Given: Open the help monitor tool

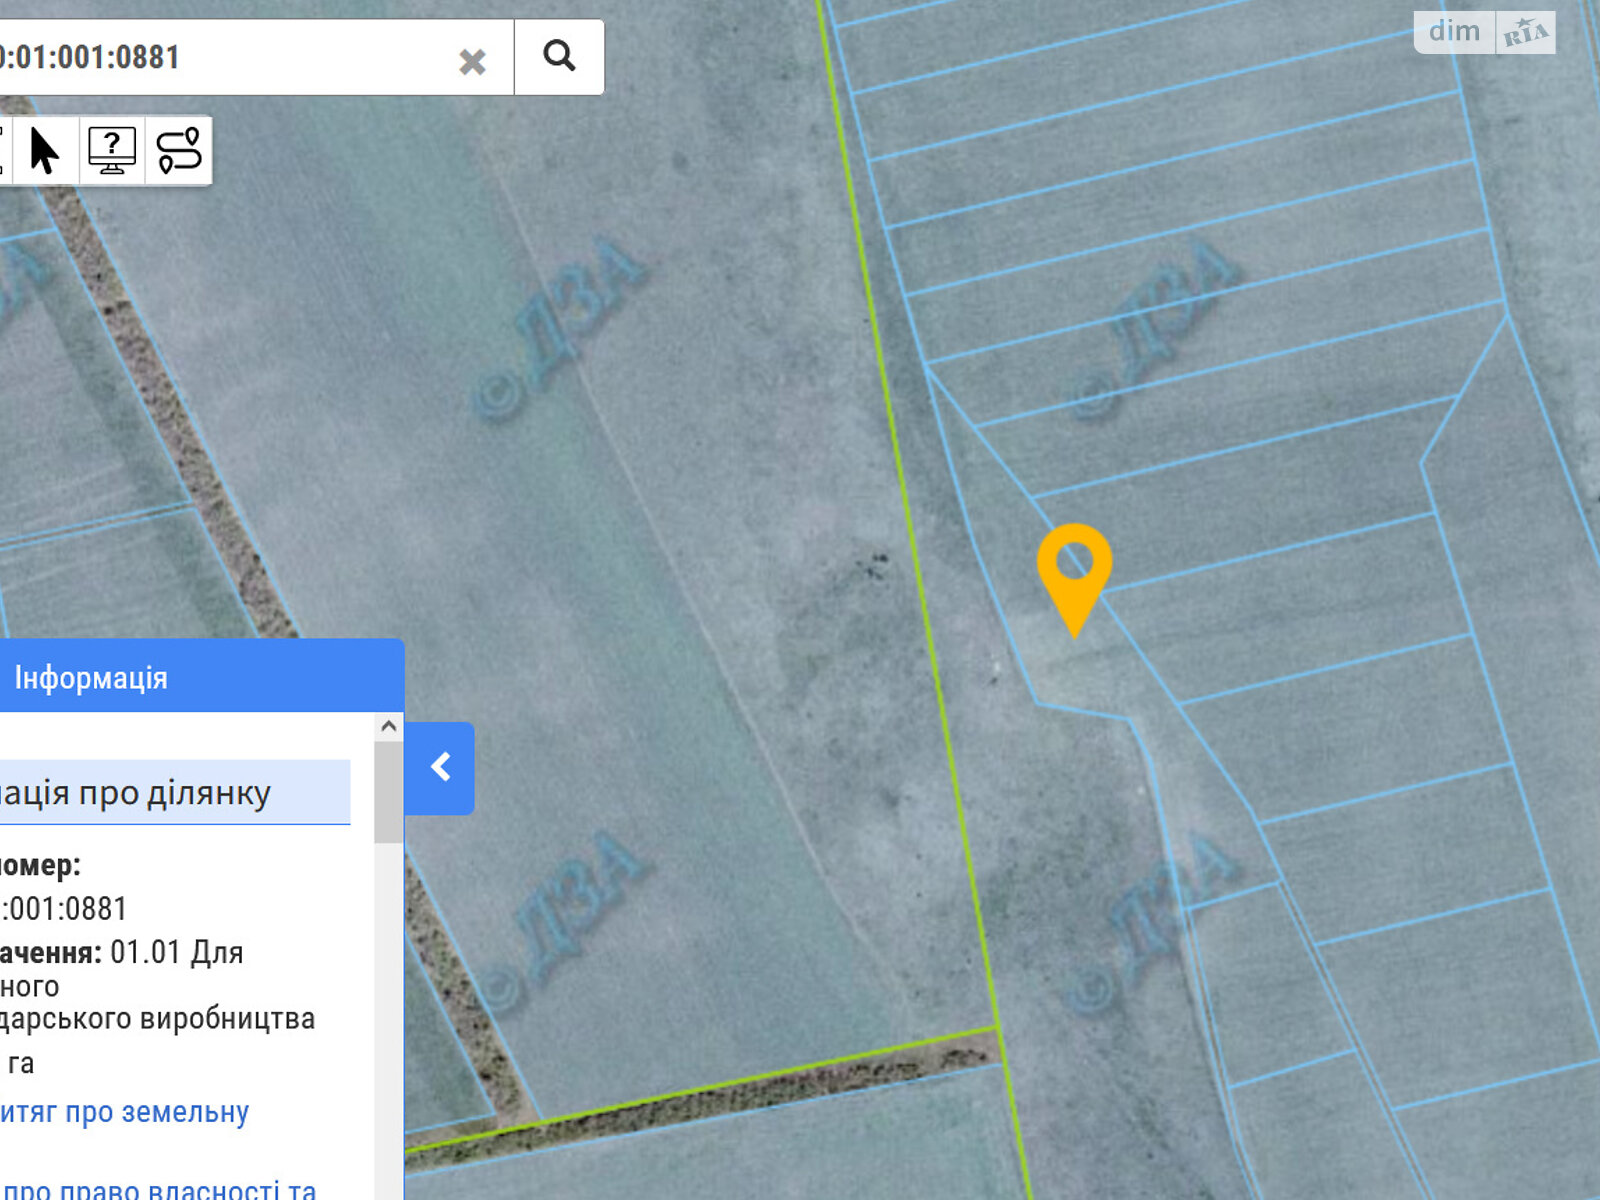Looking at the screenshot, I should (x=112, y=151).
